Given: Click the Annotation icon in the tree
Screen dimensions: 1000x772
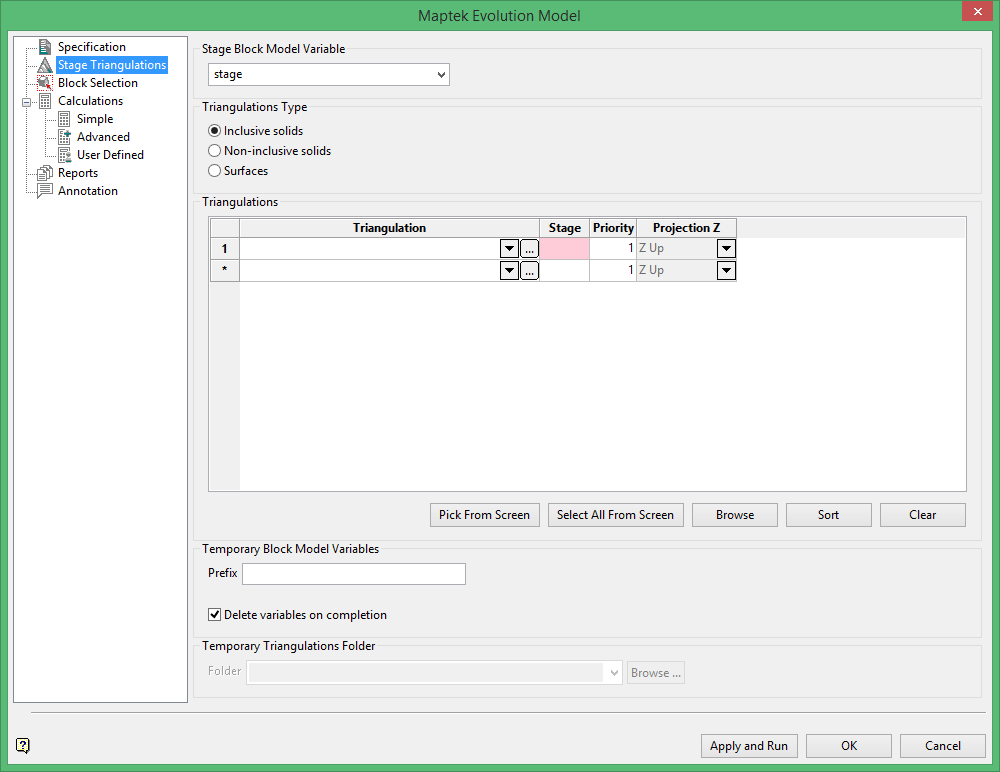Looking at the screenshot, I should coord(43,190).
